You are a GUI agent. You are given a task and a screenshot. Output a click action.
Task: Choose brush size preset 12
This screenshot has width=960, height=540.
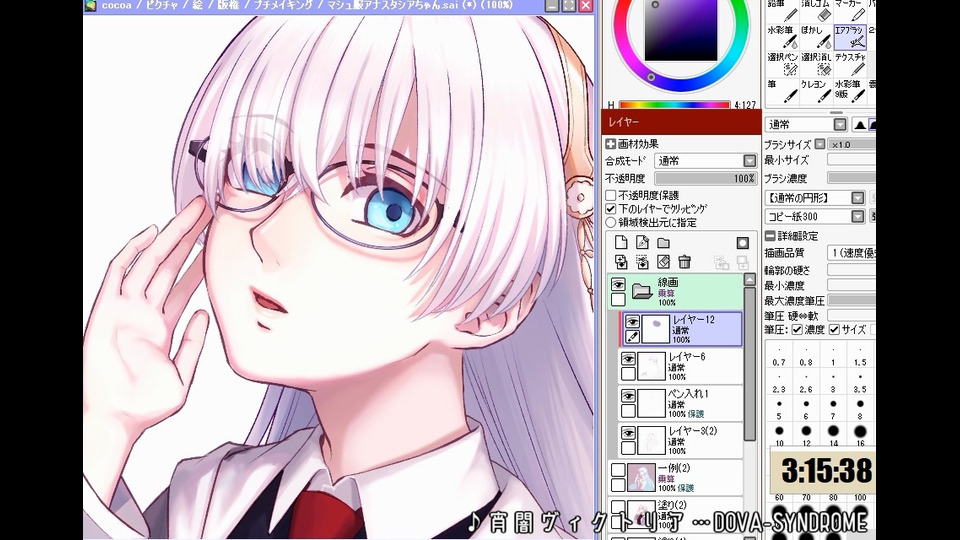tap(806, 436)
